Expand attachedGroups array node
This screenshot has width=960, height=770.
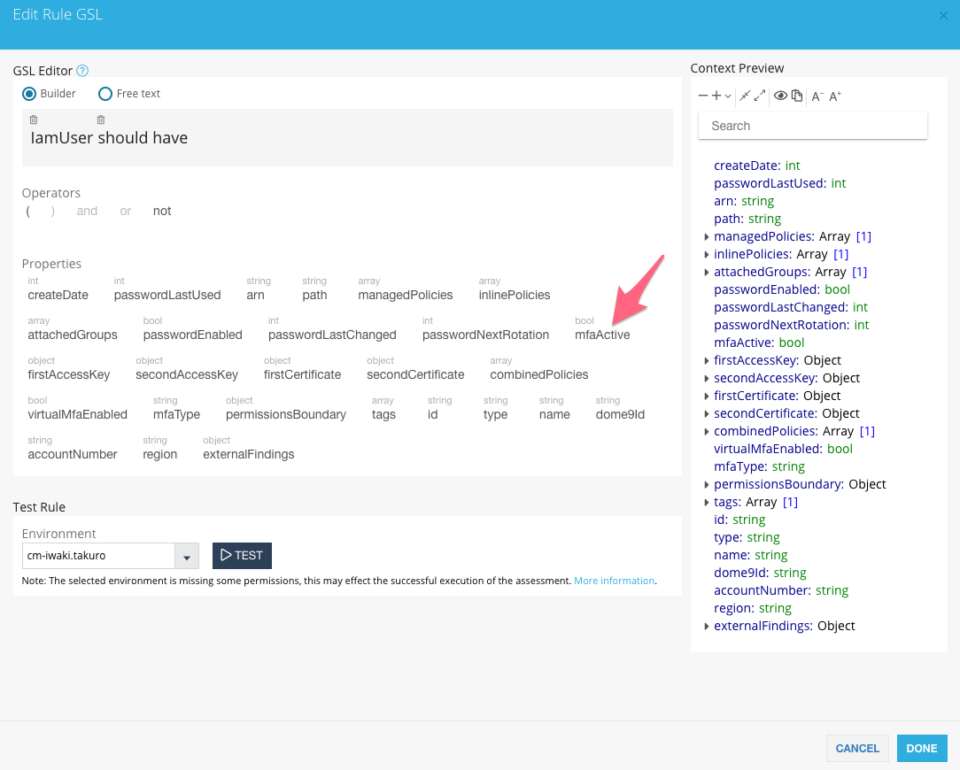(706, 272)
